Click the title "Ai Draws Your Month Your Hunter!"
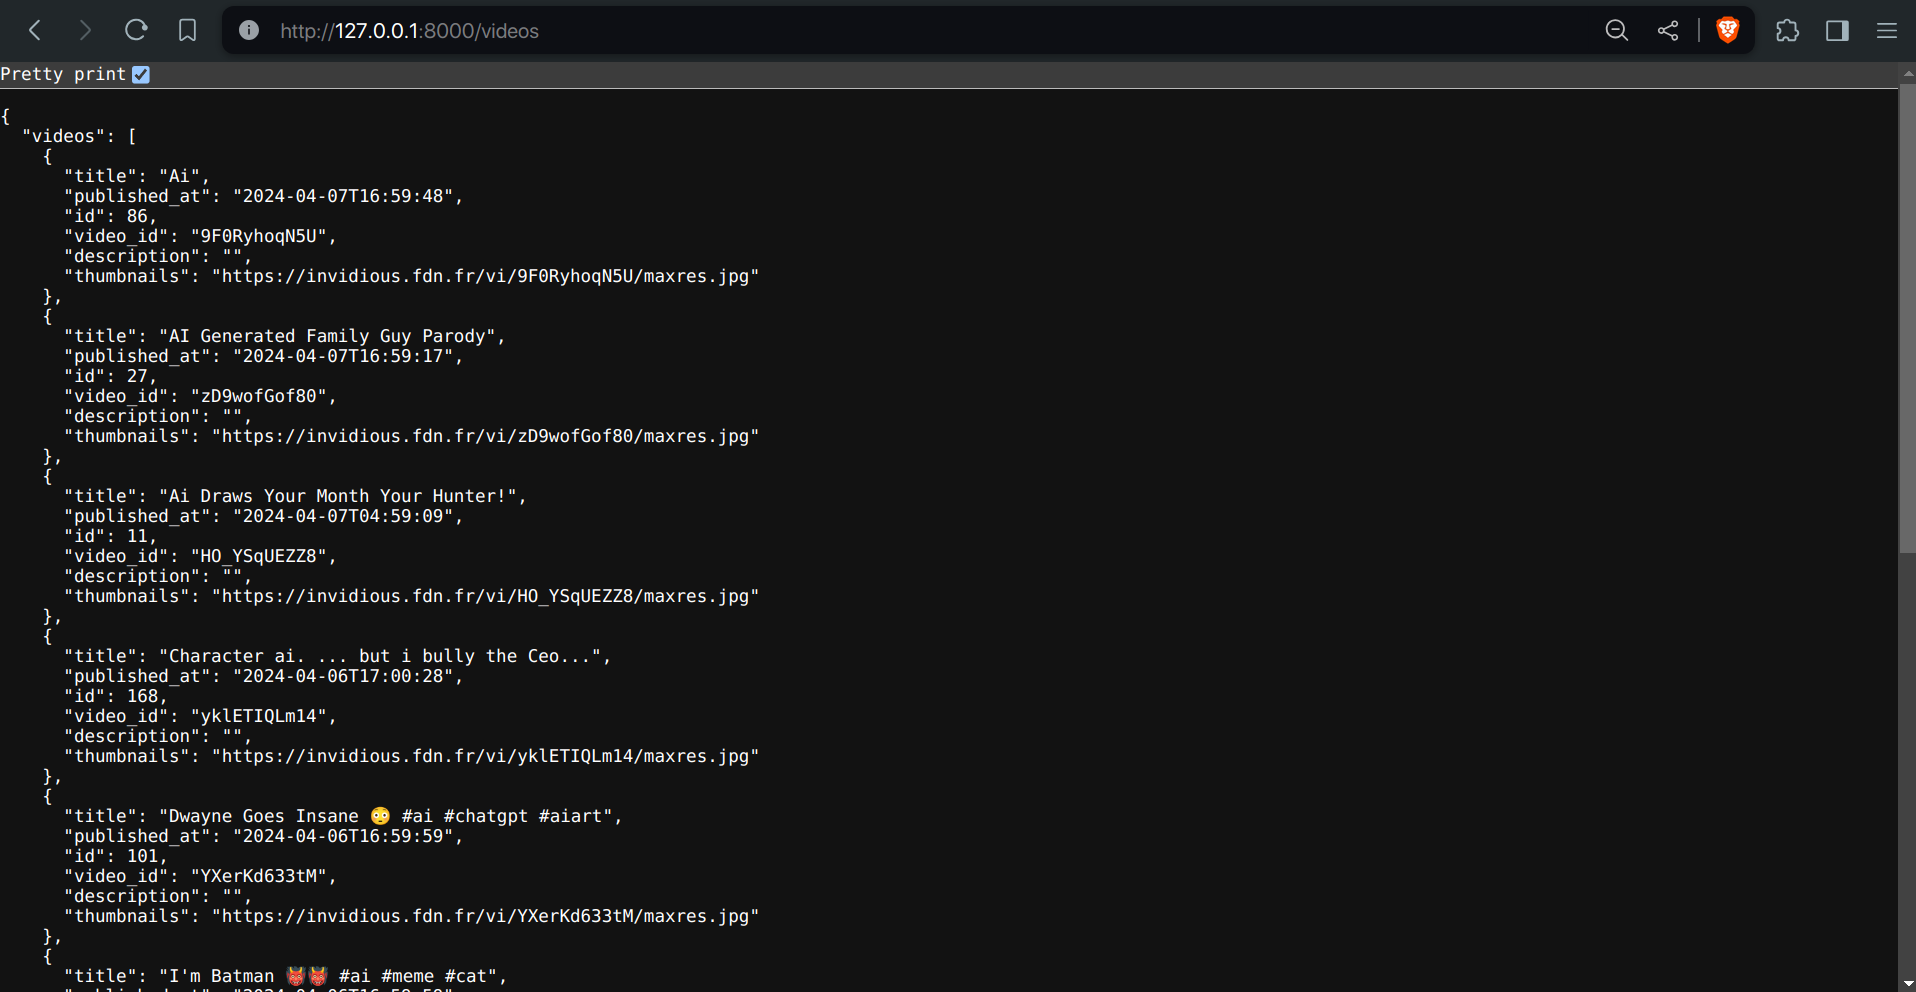 [x=338, y=496]
